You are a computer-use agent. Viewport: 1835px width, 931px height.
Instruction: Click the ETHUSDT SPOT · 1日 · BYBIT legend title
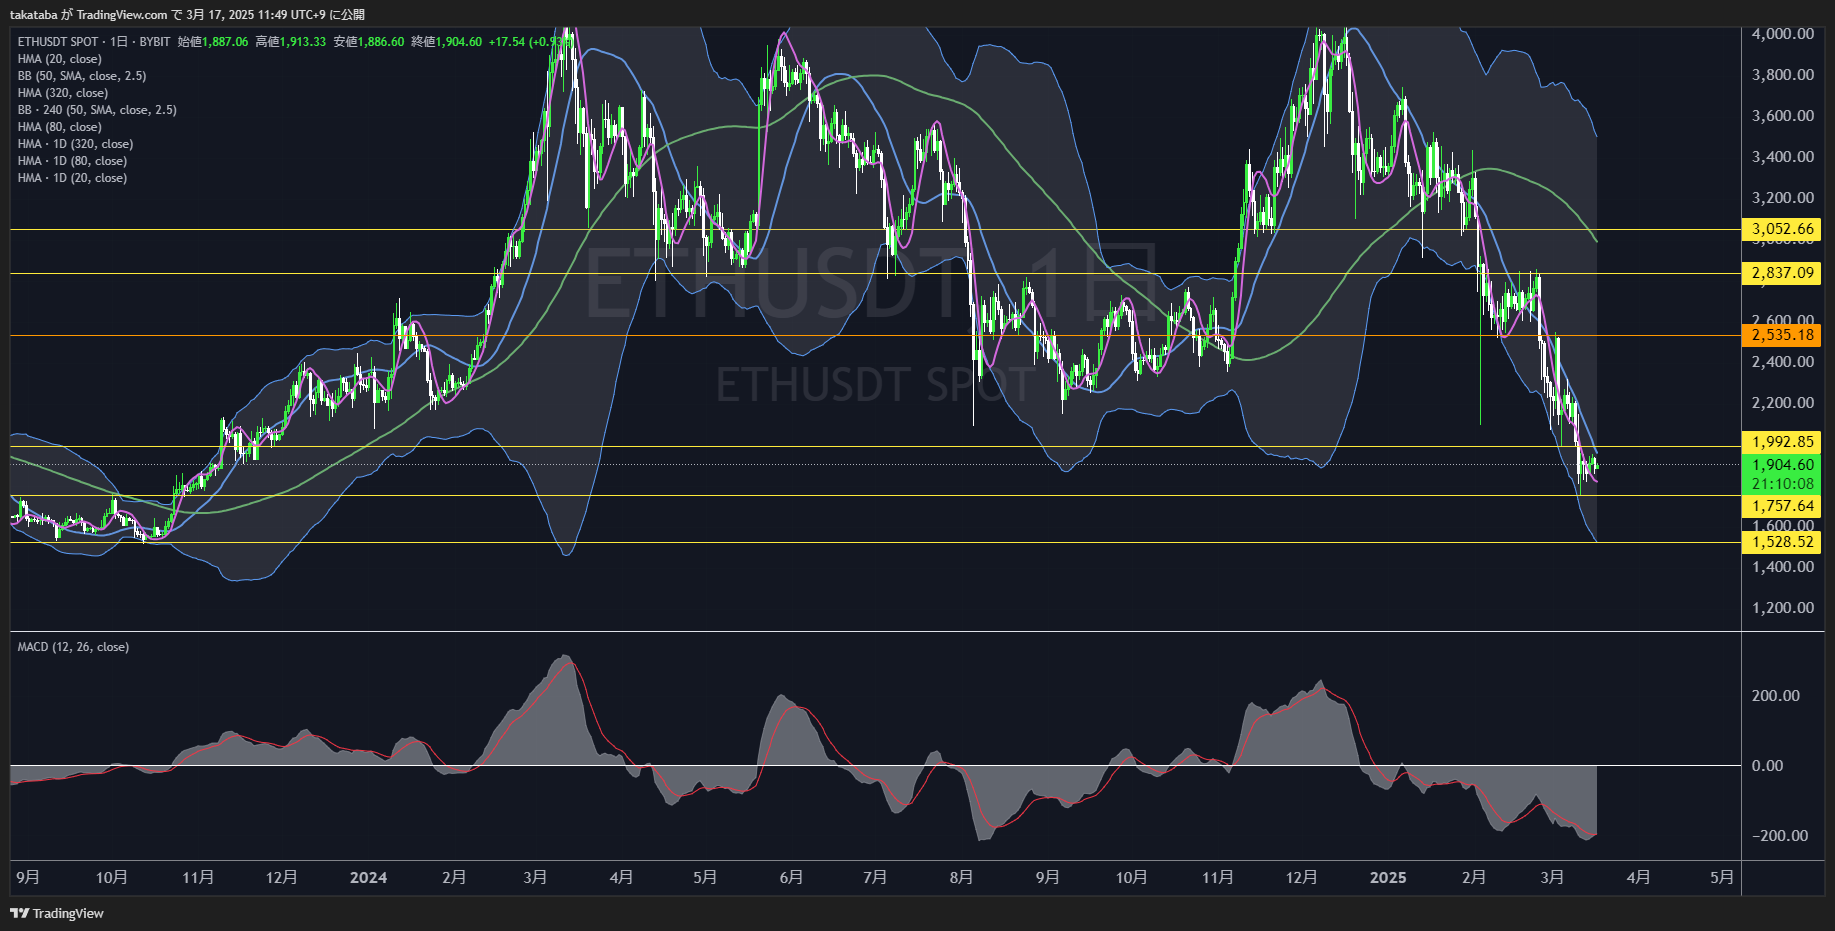point(94,42)
